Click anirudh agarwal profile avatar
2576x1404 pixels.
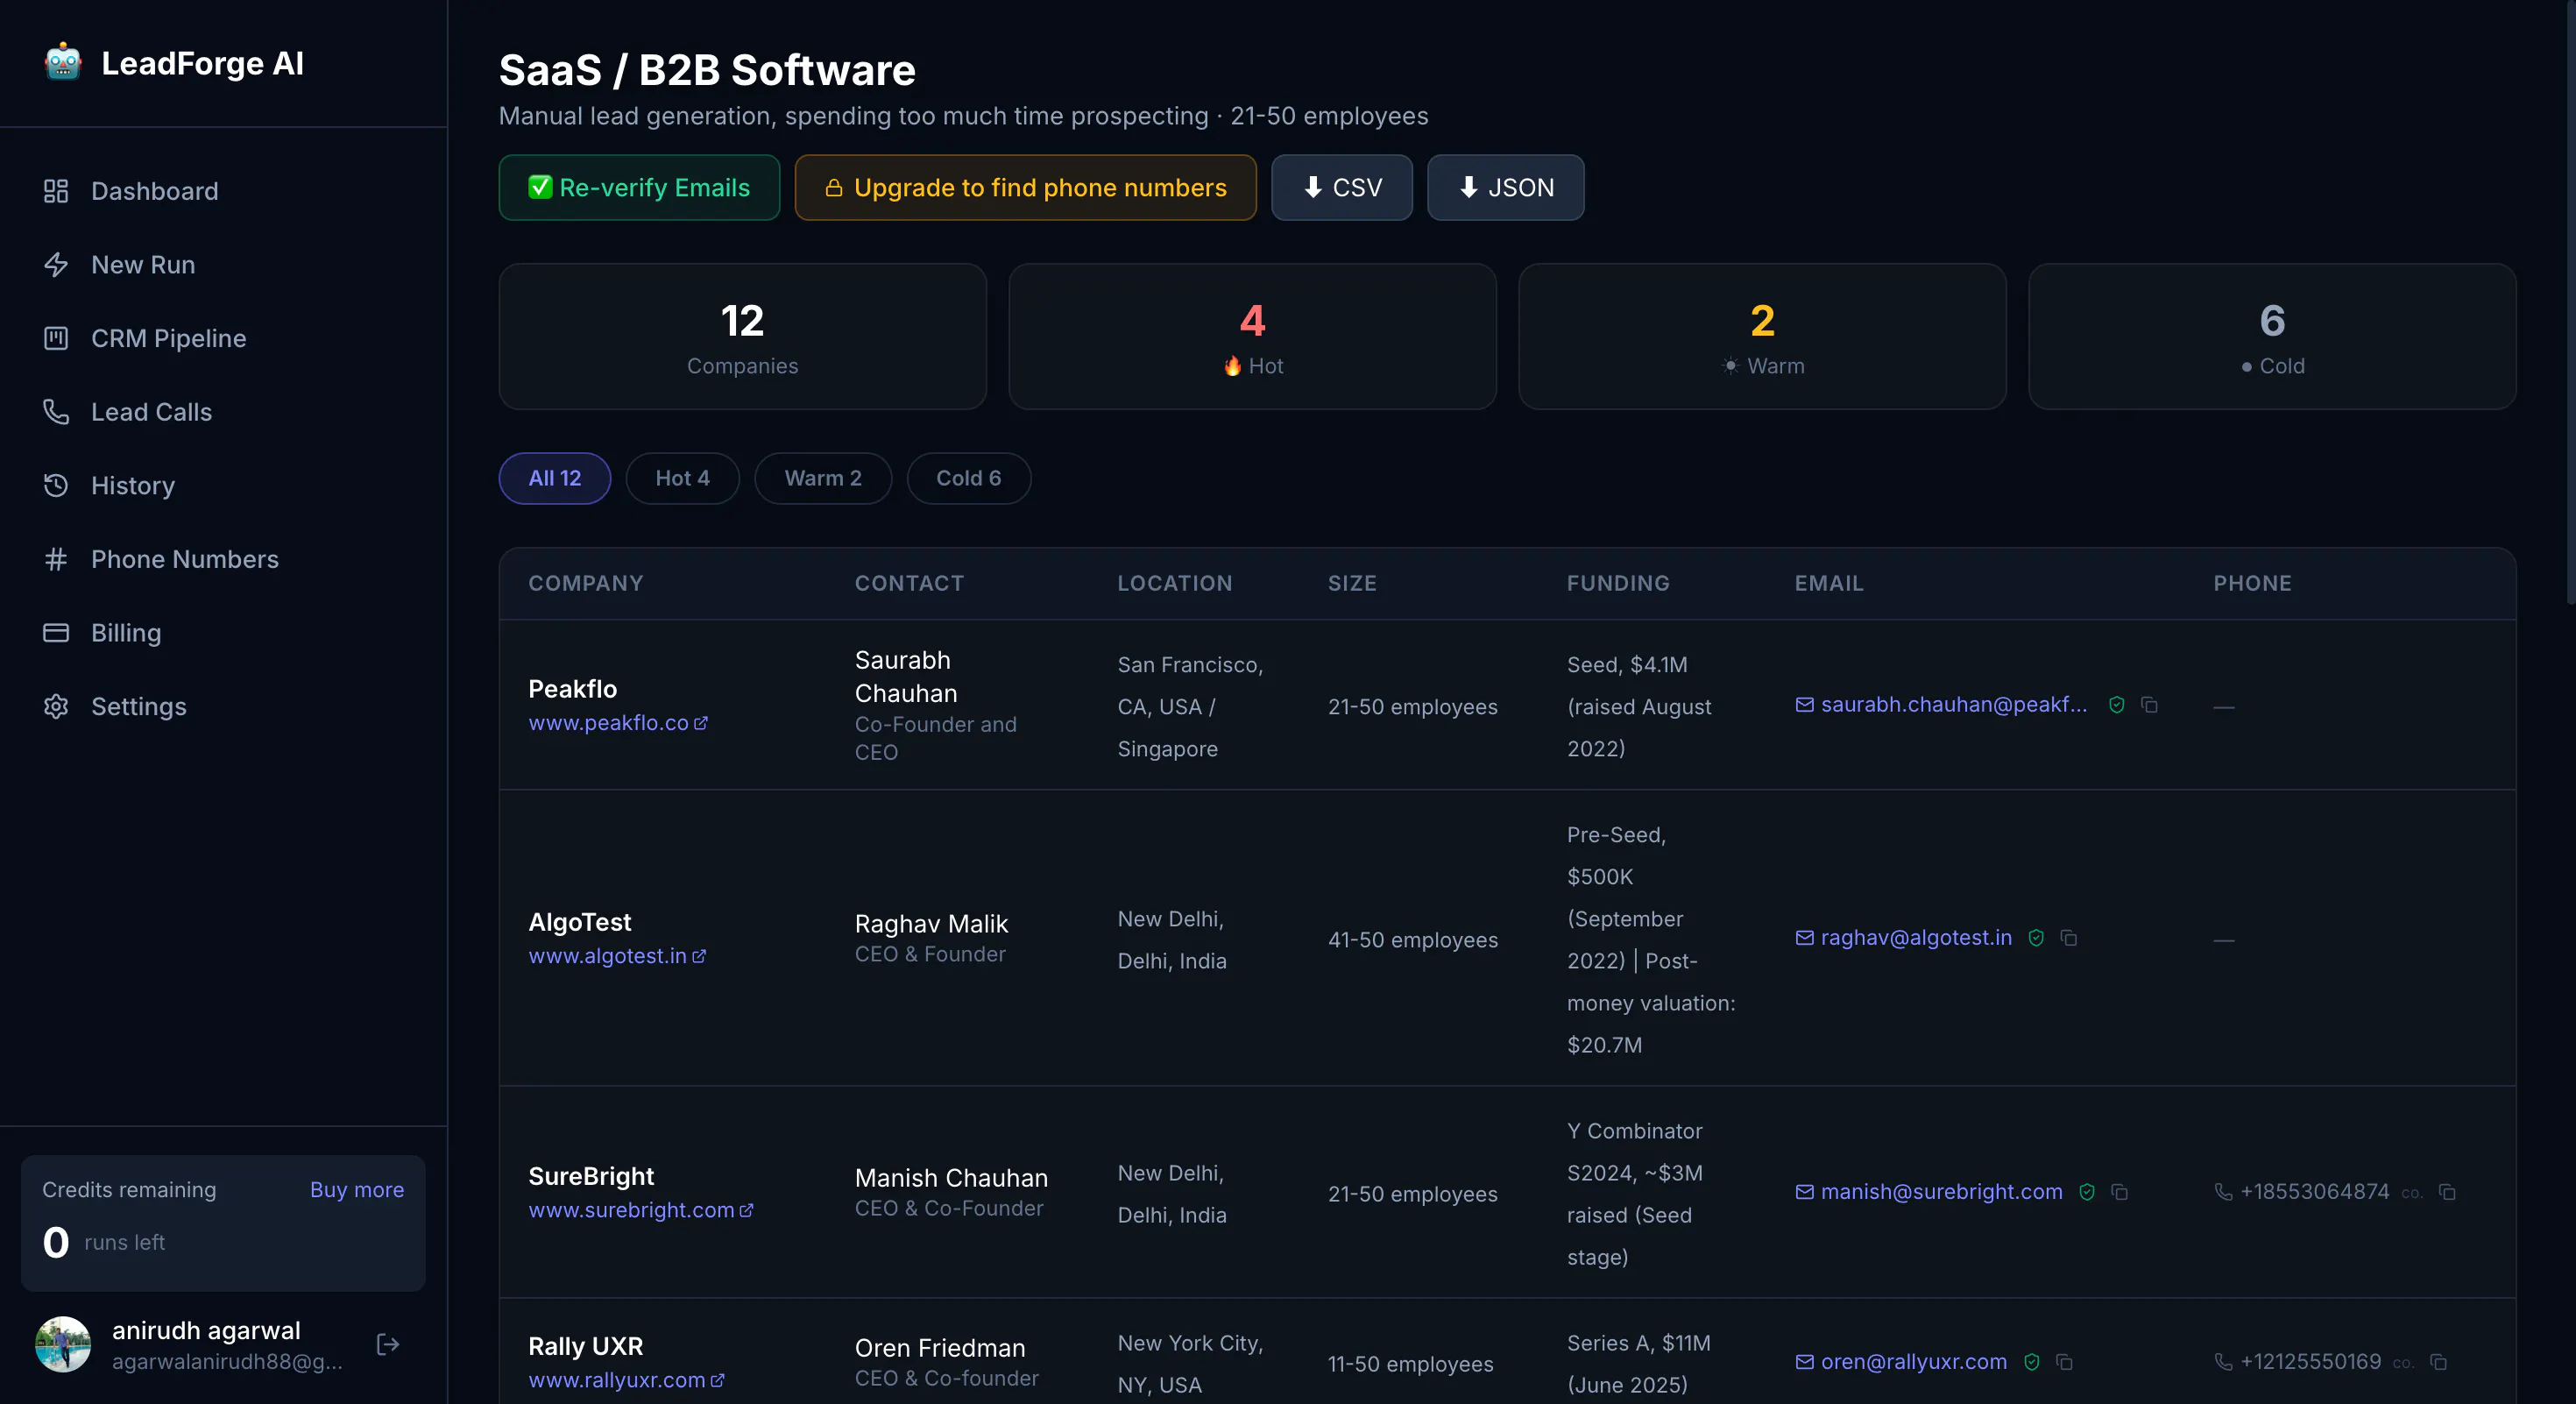click(63, 1345)
